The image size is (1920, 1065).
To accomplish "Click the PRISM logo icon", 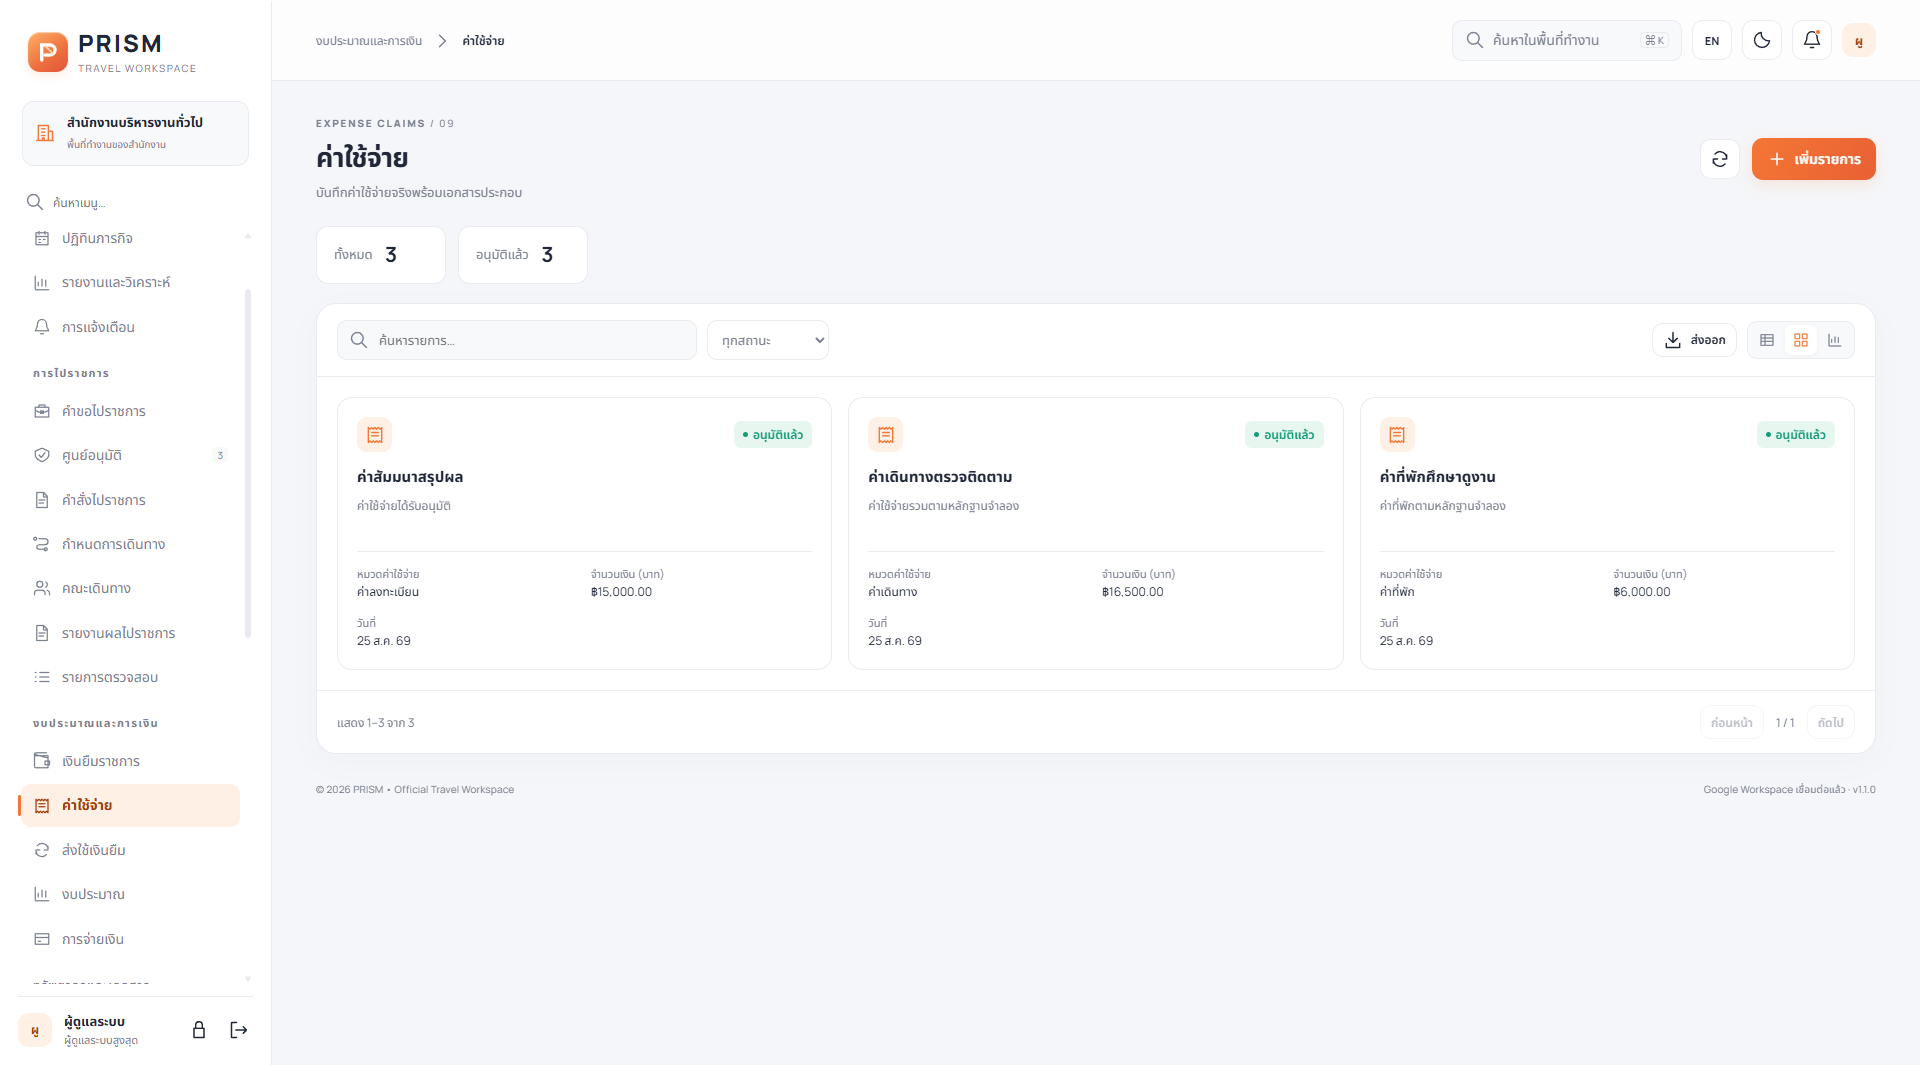I will 48,52.
